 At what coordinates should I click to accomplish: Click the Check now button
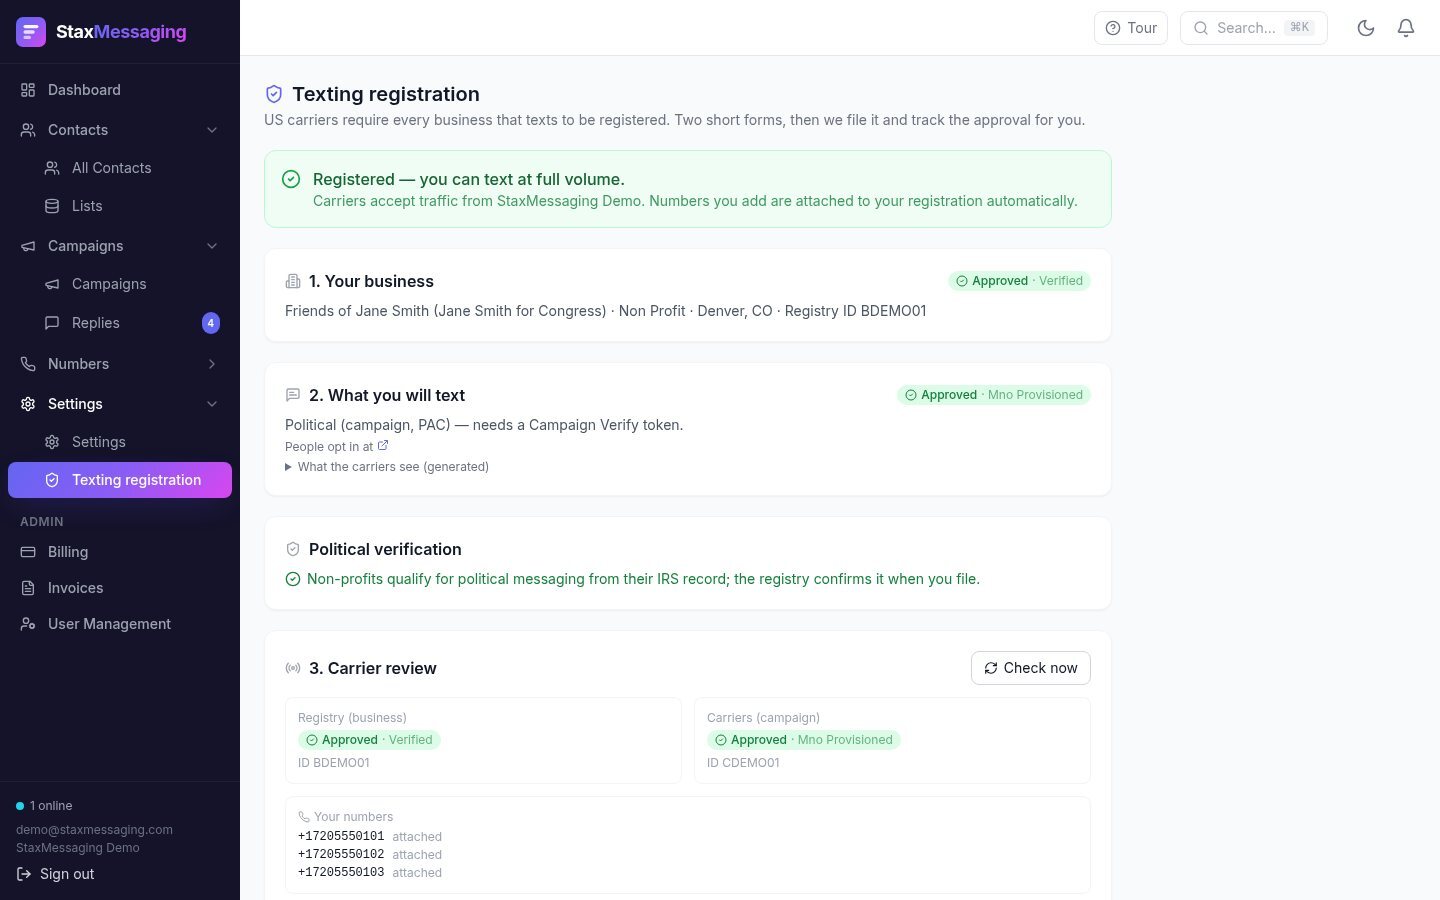pyautogui.click(x=1031, y=668)
